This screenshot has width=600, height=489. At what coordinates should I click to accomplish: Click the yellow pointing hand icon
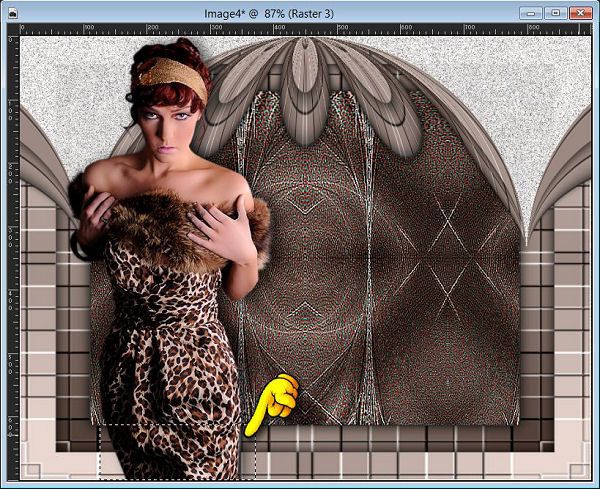coord(273,403)
